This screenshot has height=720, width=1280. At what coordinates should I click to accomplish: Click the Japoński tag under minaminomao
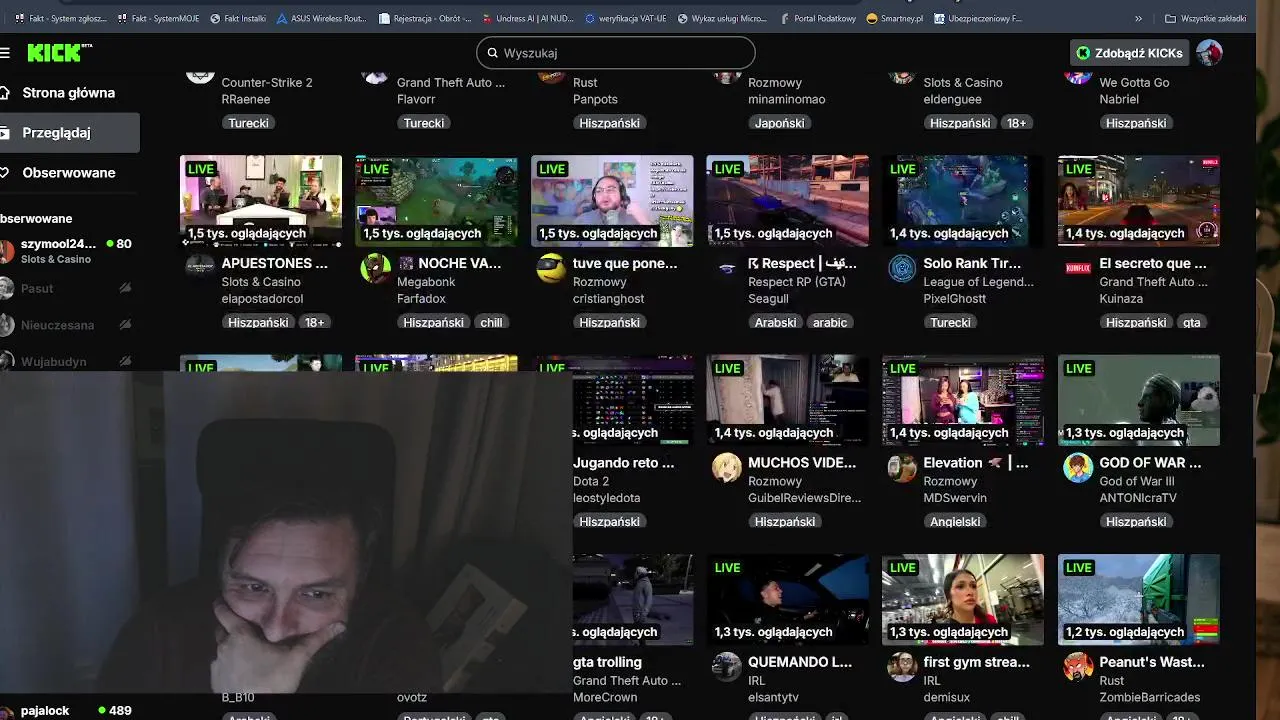779,123
